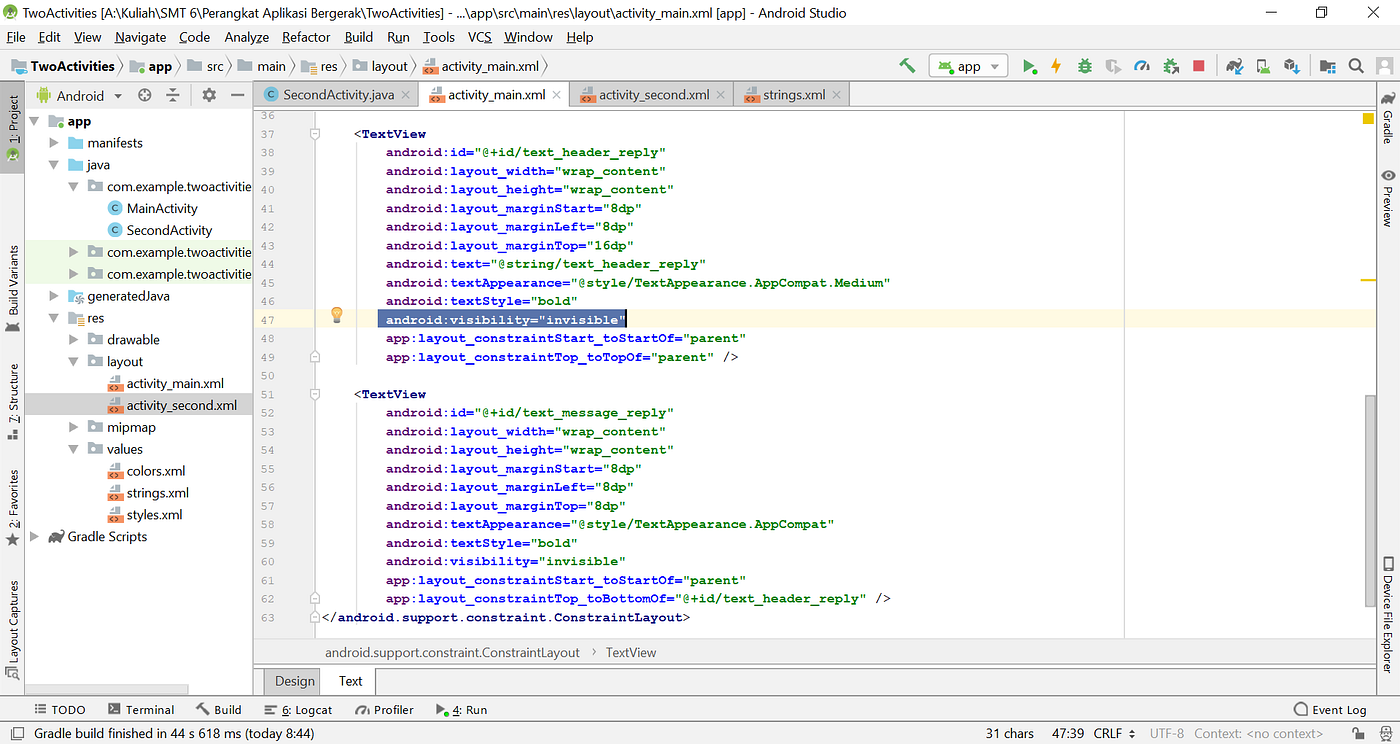This screenshot has width=1400, height=744.
Task: Open the app run configuration dropdown
Action: tap(968, 66)
